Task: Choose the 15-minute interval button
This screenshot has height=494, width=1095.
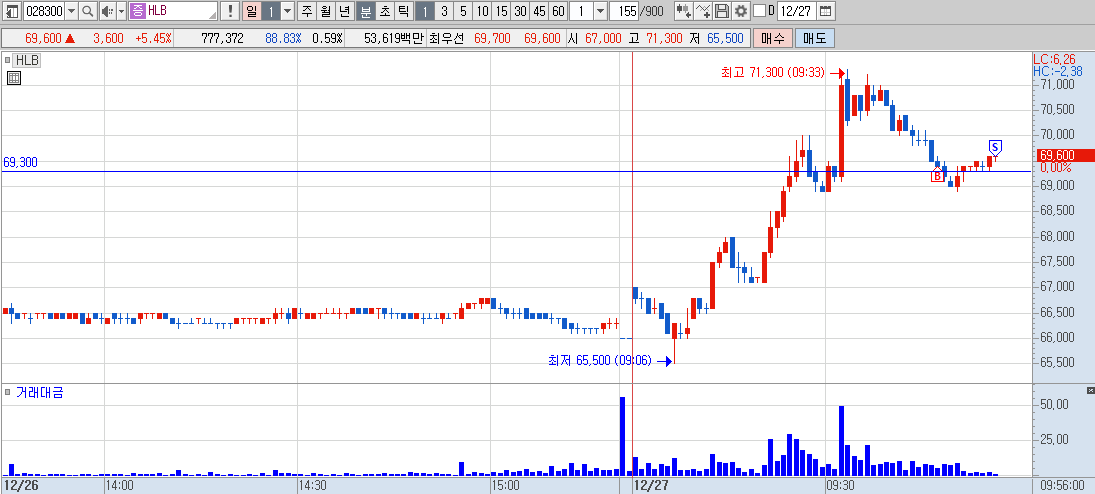Action: point(501,10)
